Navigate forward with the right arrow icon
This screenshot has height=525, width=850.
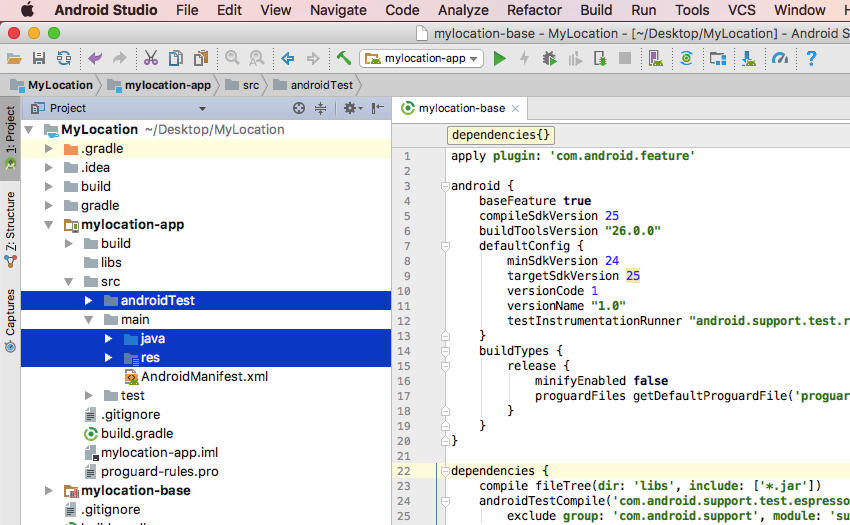coord(313,59)
